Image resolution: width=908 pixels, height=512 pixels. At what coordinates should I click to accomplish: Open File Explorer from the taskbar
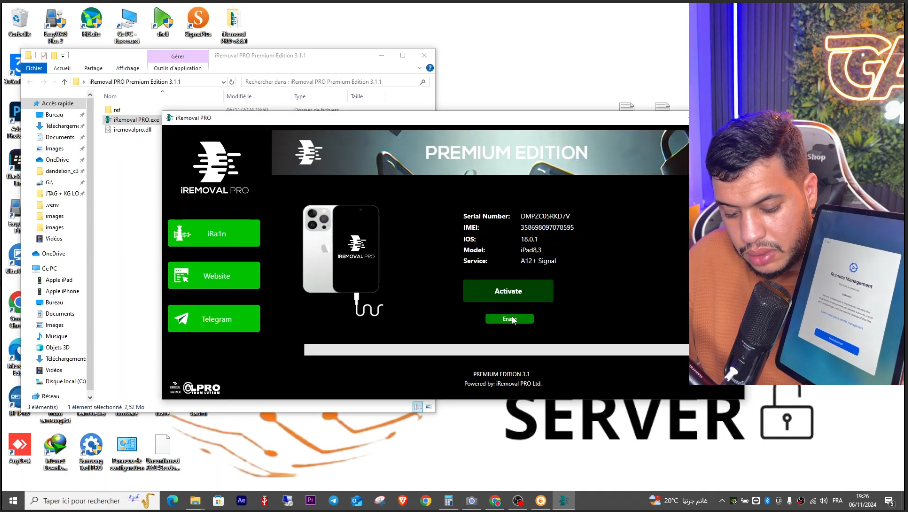[195, 500]
